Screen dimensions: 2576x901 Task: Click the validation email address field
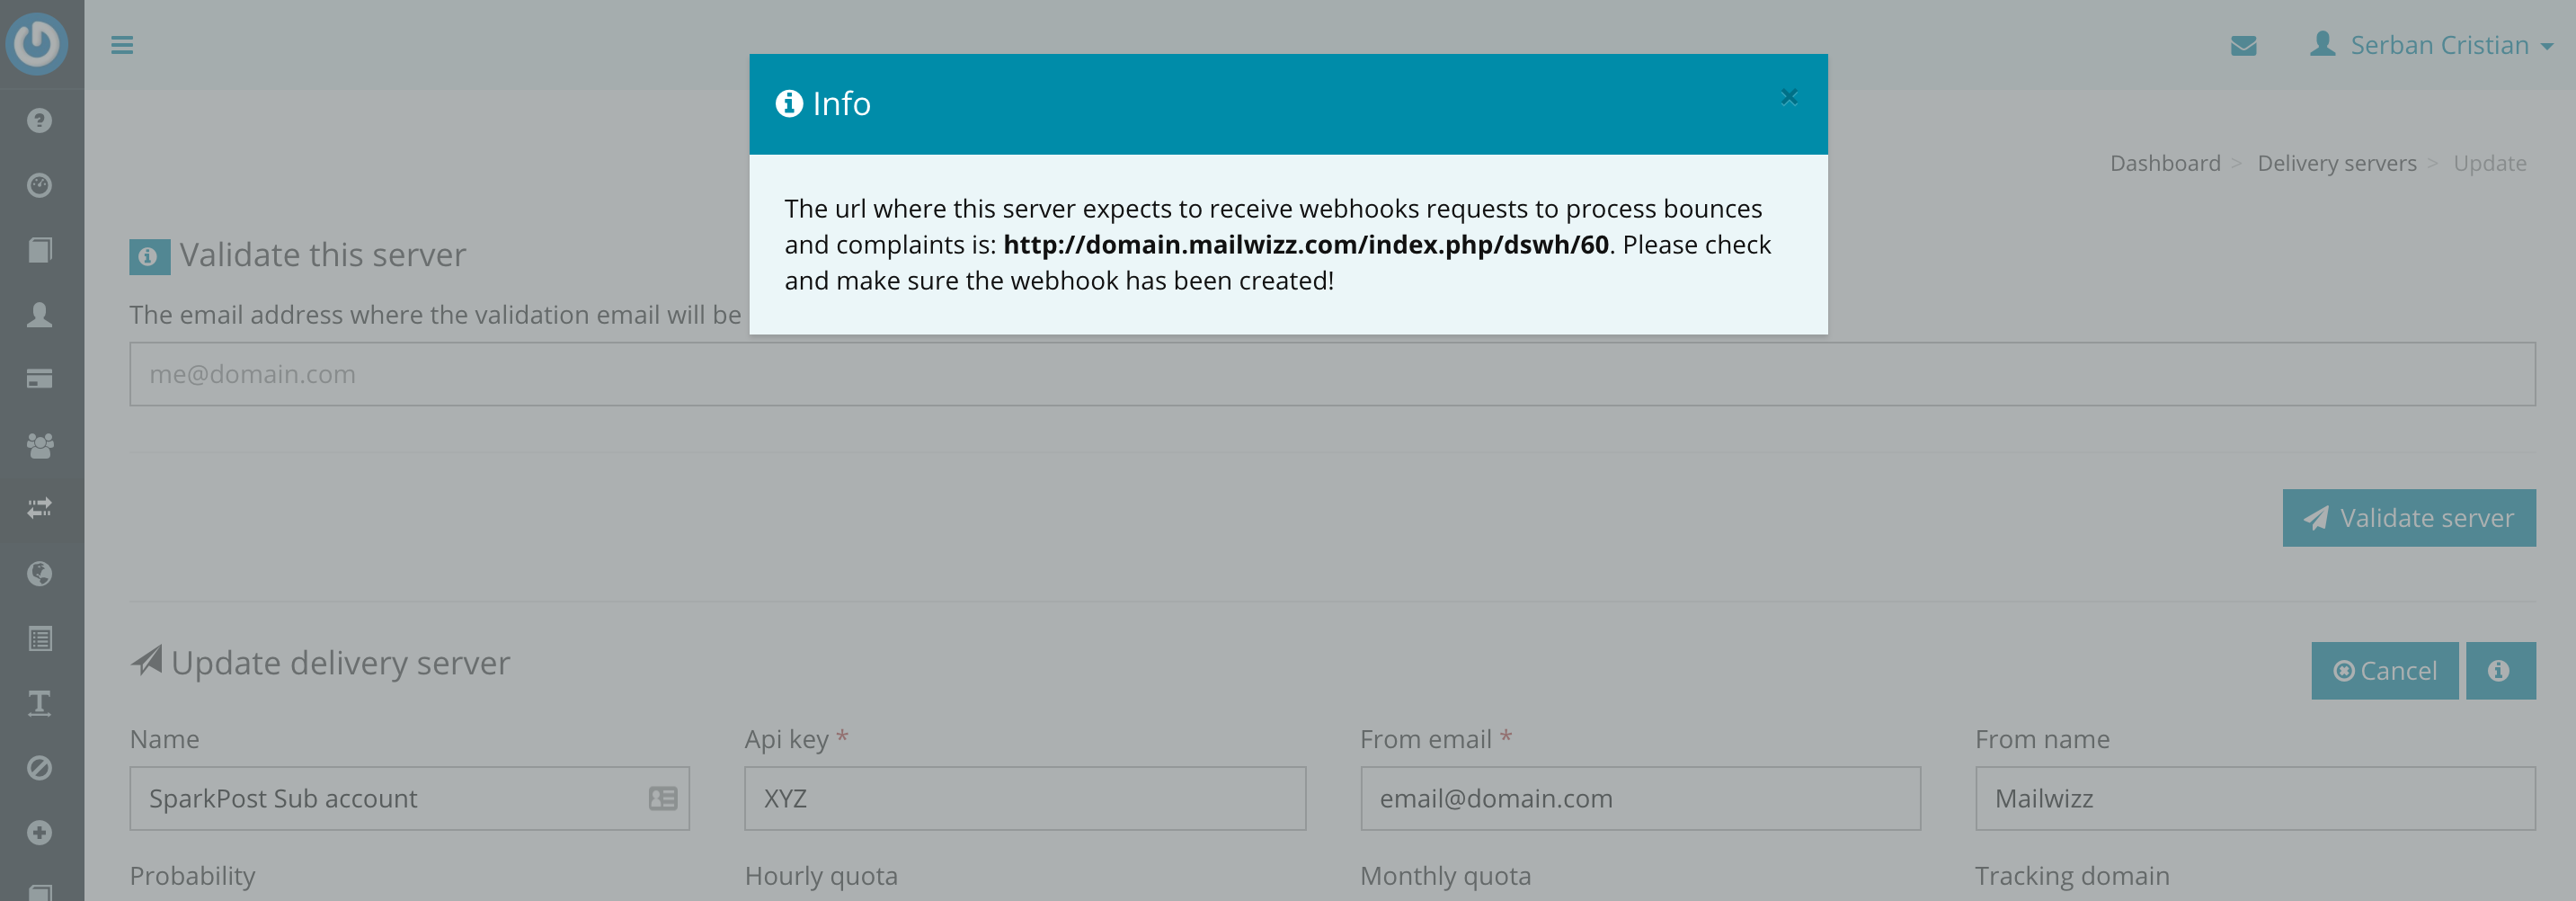(1331, 374)
